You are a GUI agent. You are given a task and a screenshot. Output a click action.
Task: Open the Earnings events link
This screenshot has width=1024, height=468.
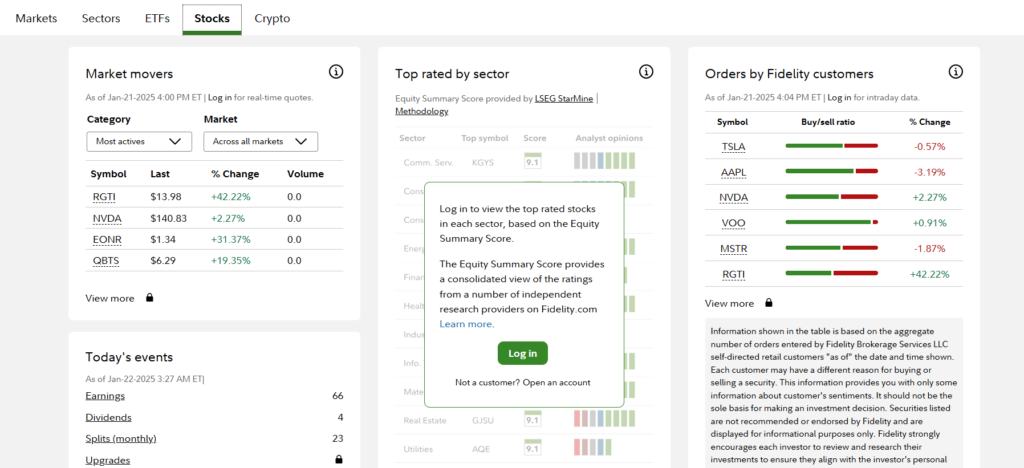pyautogui.click(x=105, y=396)
